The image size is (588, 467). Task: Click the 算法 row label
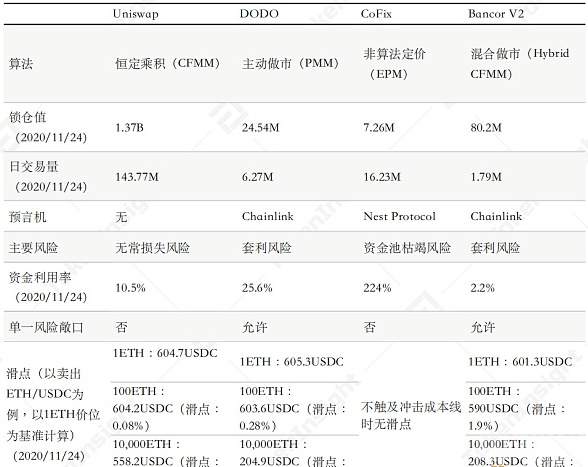21,64
